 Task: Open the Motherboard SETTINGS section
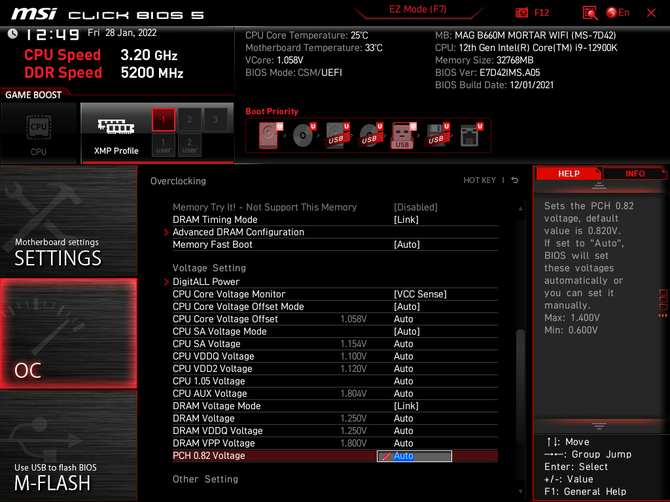(x=68, y=221)
